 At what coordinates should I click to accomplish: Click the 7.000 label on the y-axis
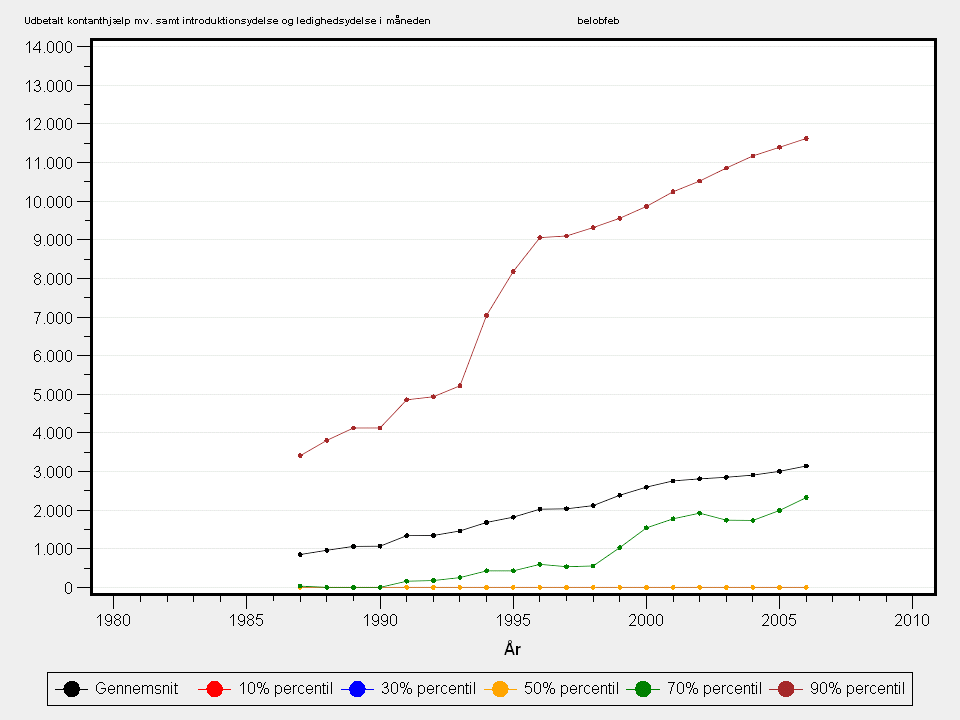pyautogui.click(x=54, y=318)
